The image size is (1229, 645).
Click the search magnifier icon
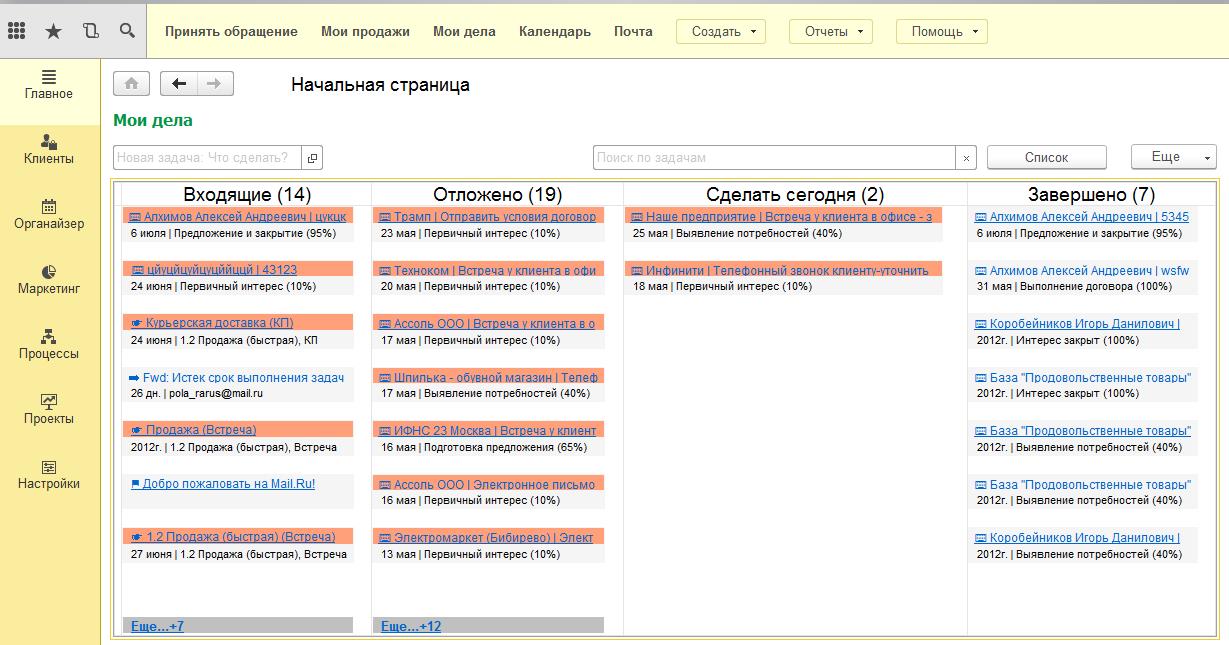click(127, 31)
